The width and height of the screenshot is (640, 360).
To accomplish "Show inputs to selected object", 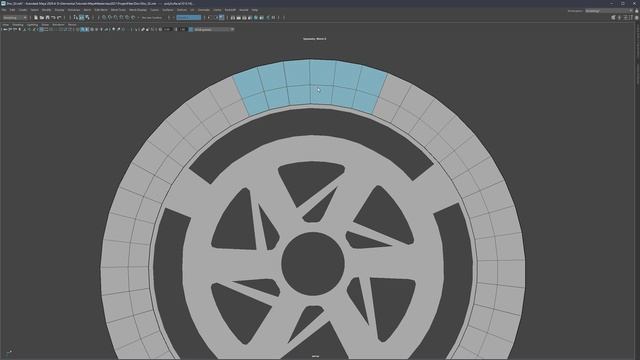I will [x=209, y=18].
